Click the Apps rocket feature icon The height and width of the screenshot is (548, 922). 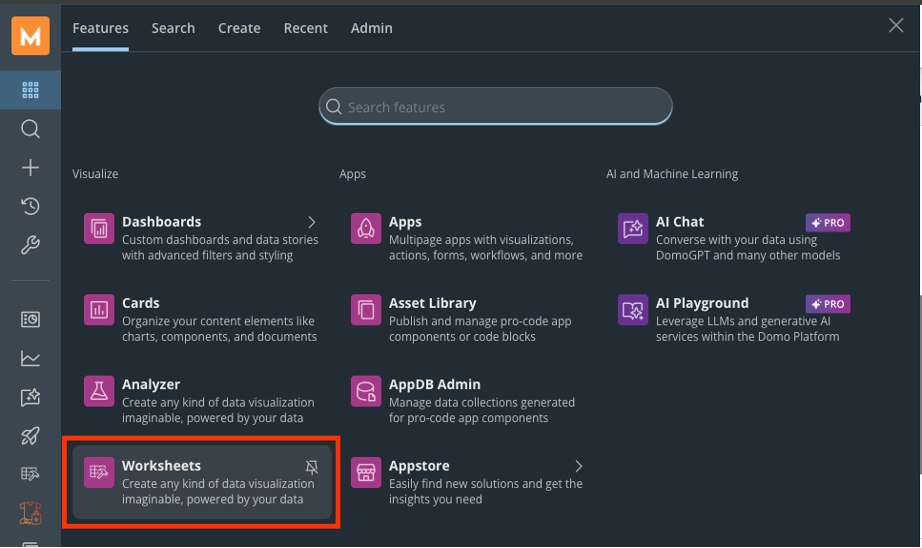[x=366, y=228]
